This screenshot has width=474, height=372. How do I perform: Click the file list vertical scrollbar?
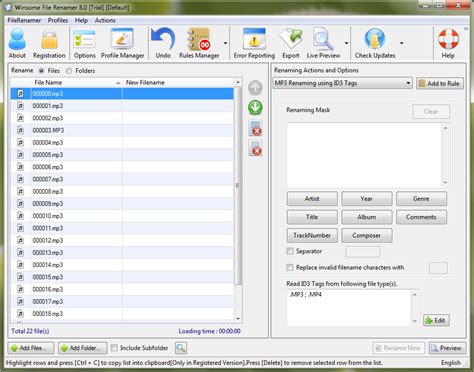pyautogui.click(x=238, y=185)
